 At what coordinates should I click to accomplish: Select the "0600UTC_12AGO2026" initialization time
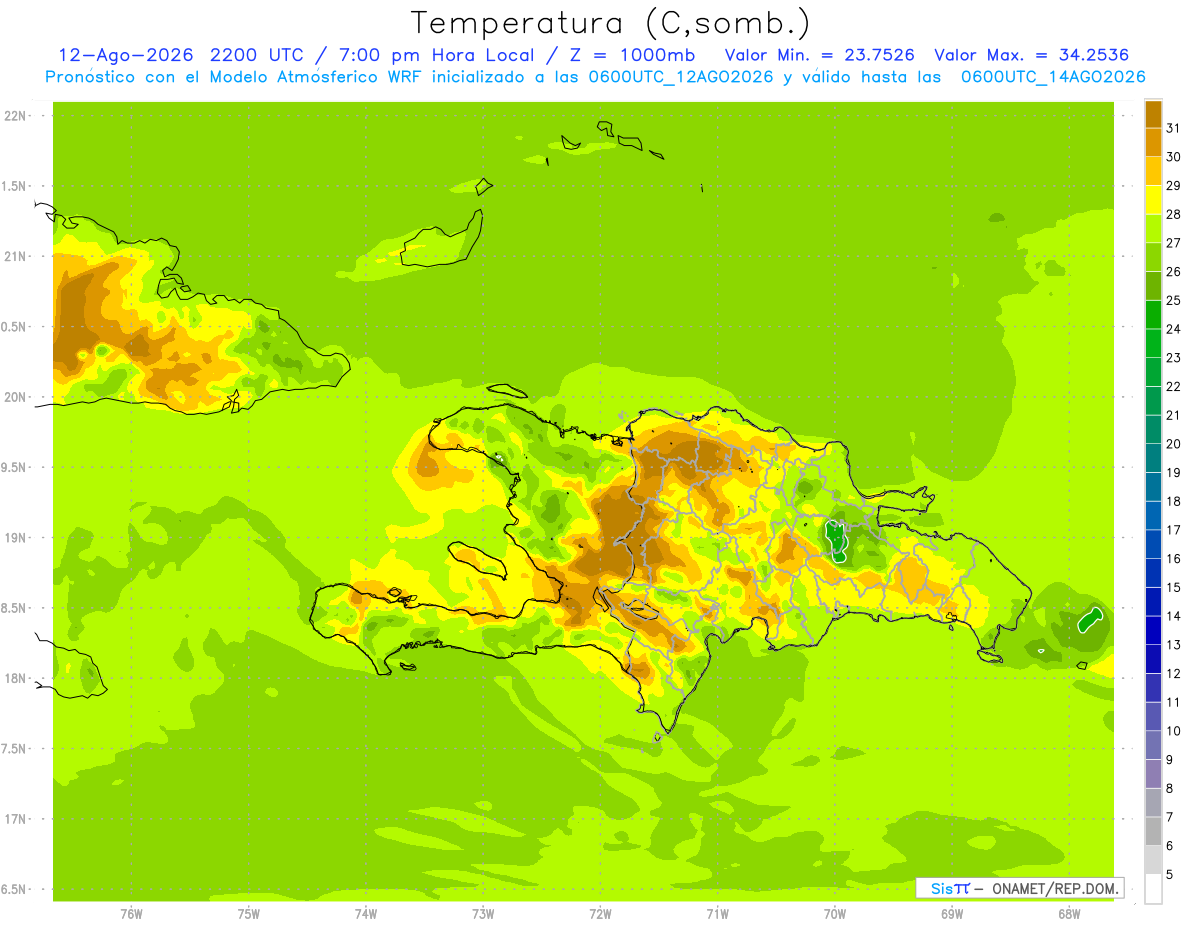coord(683,77)
